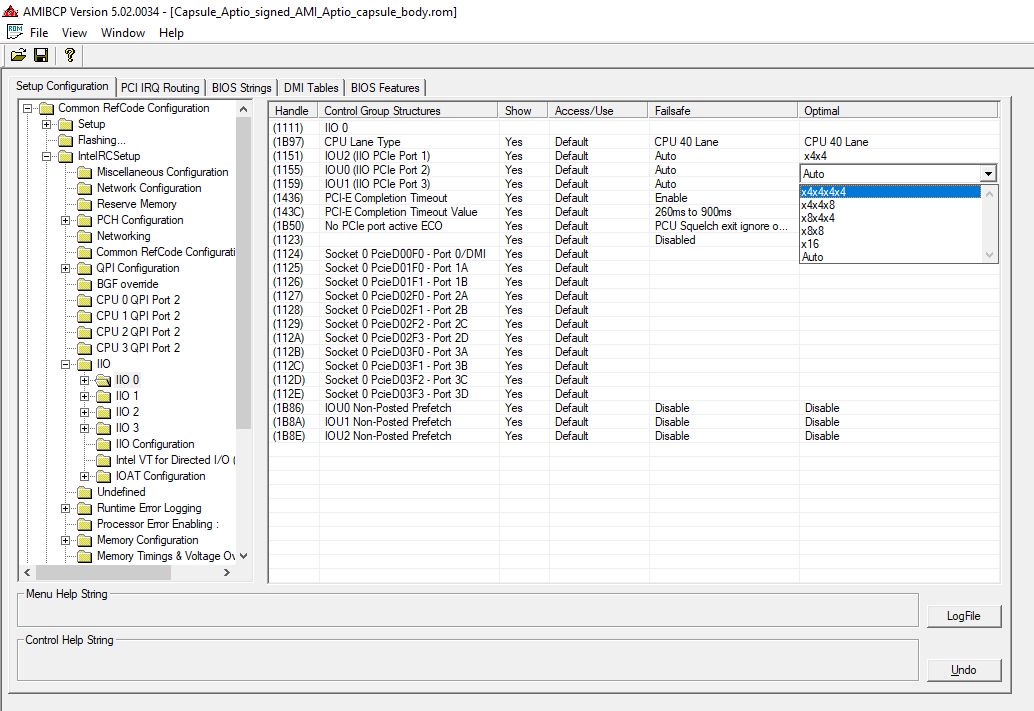Click the IOAT Configuration folder icon
1034x711 pixels.
pyautogui.click(x=104, y=476)
